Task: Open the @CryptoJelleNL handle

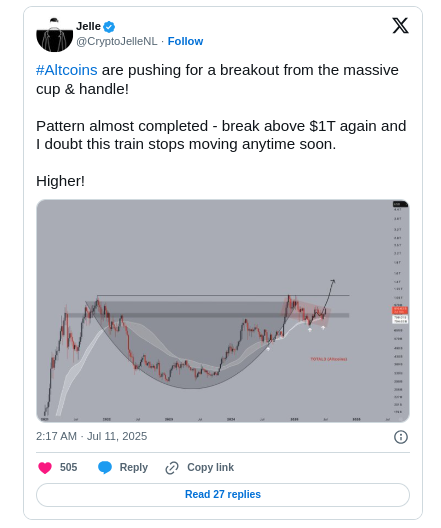Action: 116,41
